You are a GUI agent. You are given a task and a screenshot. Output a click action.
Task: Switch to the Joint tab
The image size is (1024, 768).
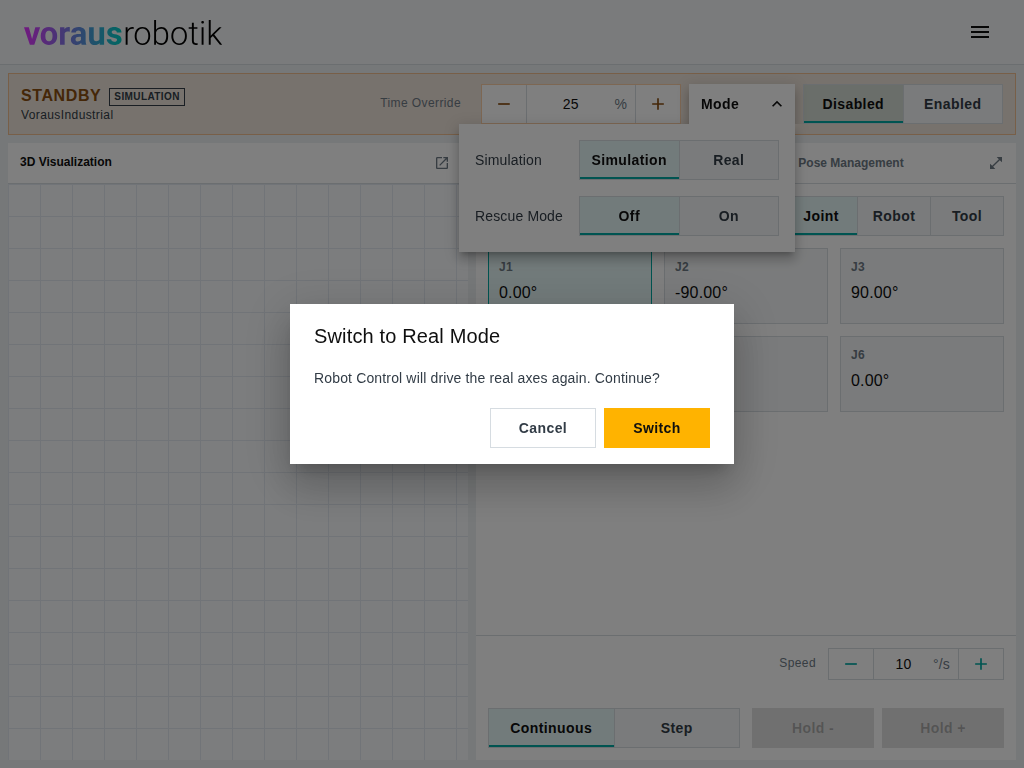click(822, 216)
